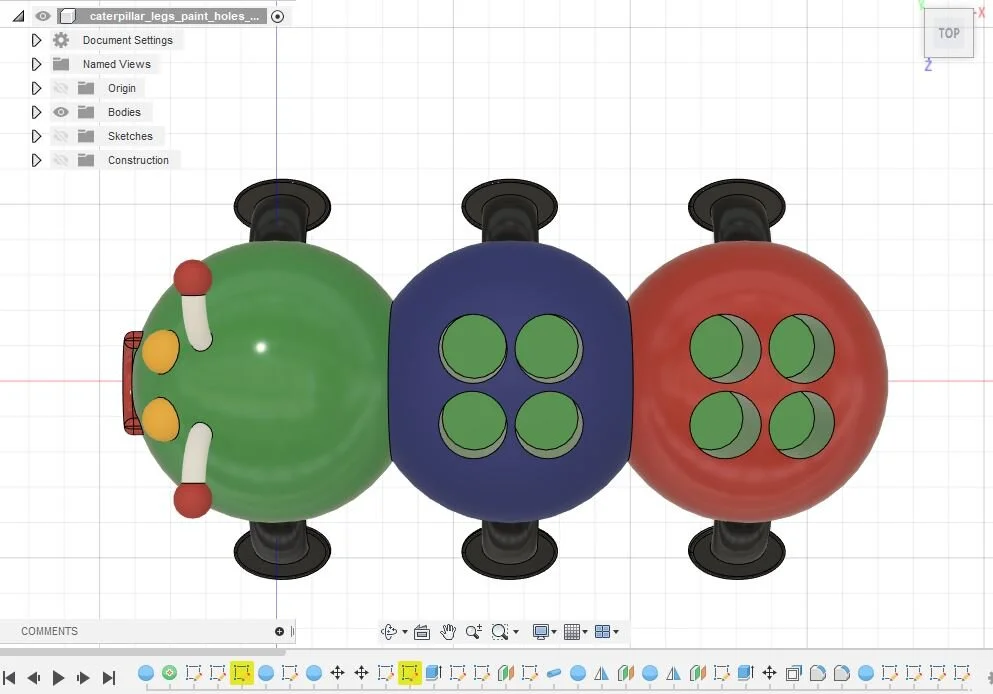Click the comments panel resize handle
Screen dimensions: 993x694
[x=292, y=631]
